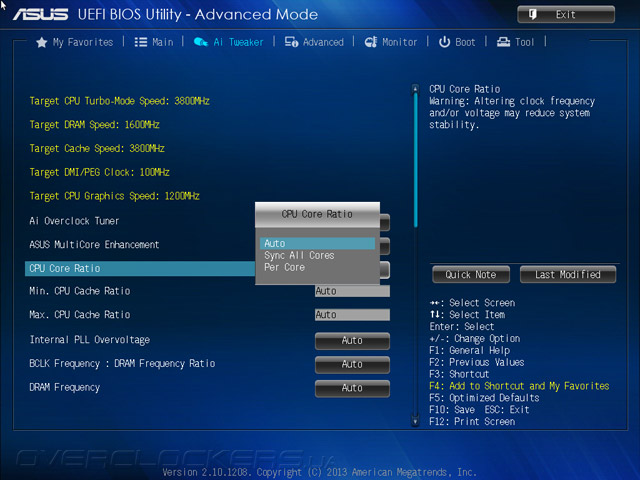The height and width of the screenshot is (480, 640).
Task: Click the Monitor gauge icon
Action: 371,42
